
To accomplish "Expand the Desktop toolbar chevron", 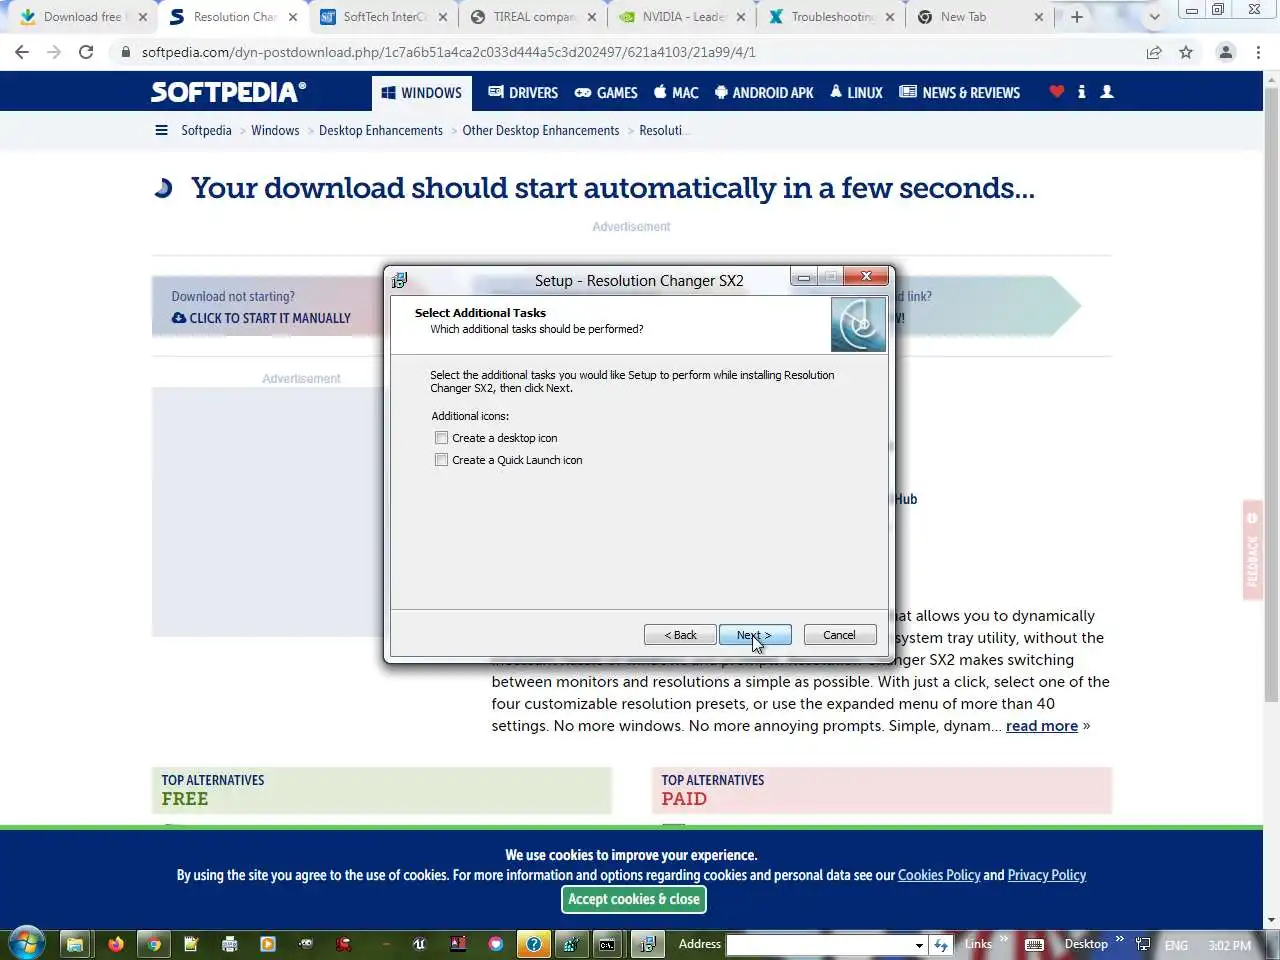I will (x=1120, y=938).
